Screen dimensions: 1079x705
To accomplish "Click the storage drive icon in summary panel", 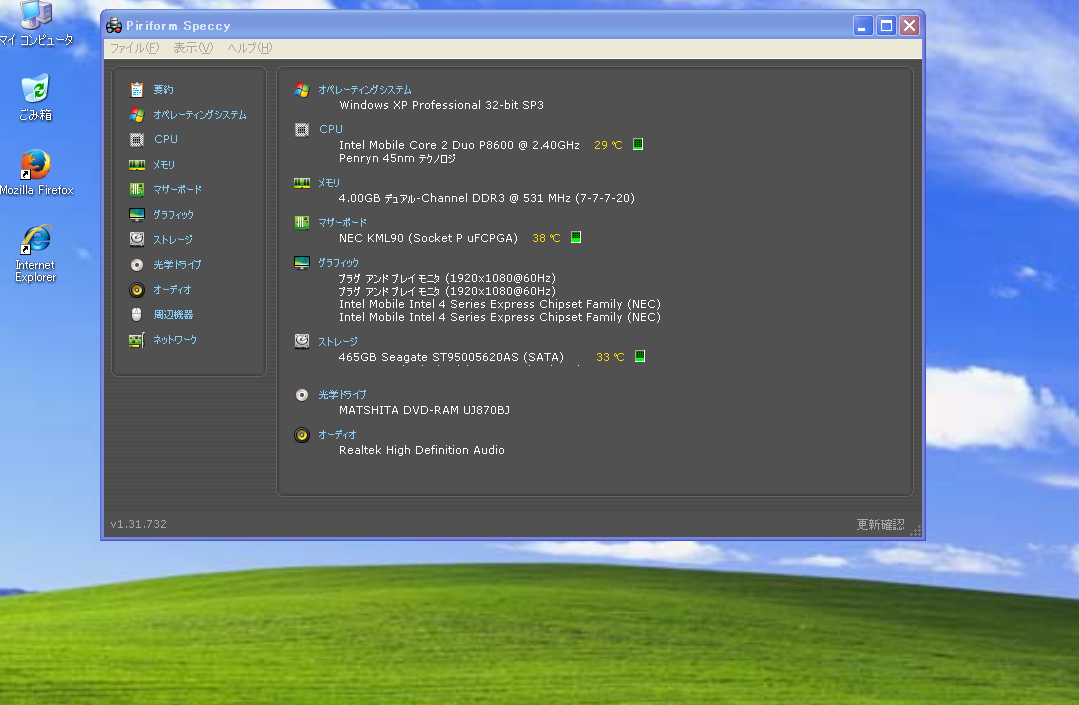I will [301, 341].
